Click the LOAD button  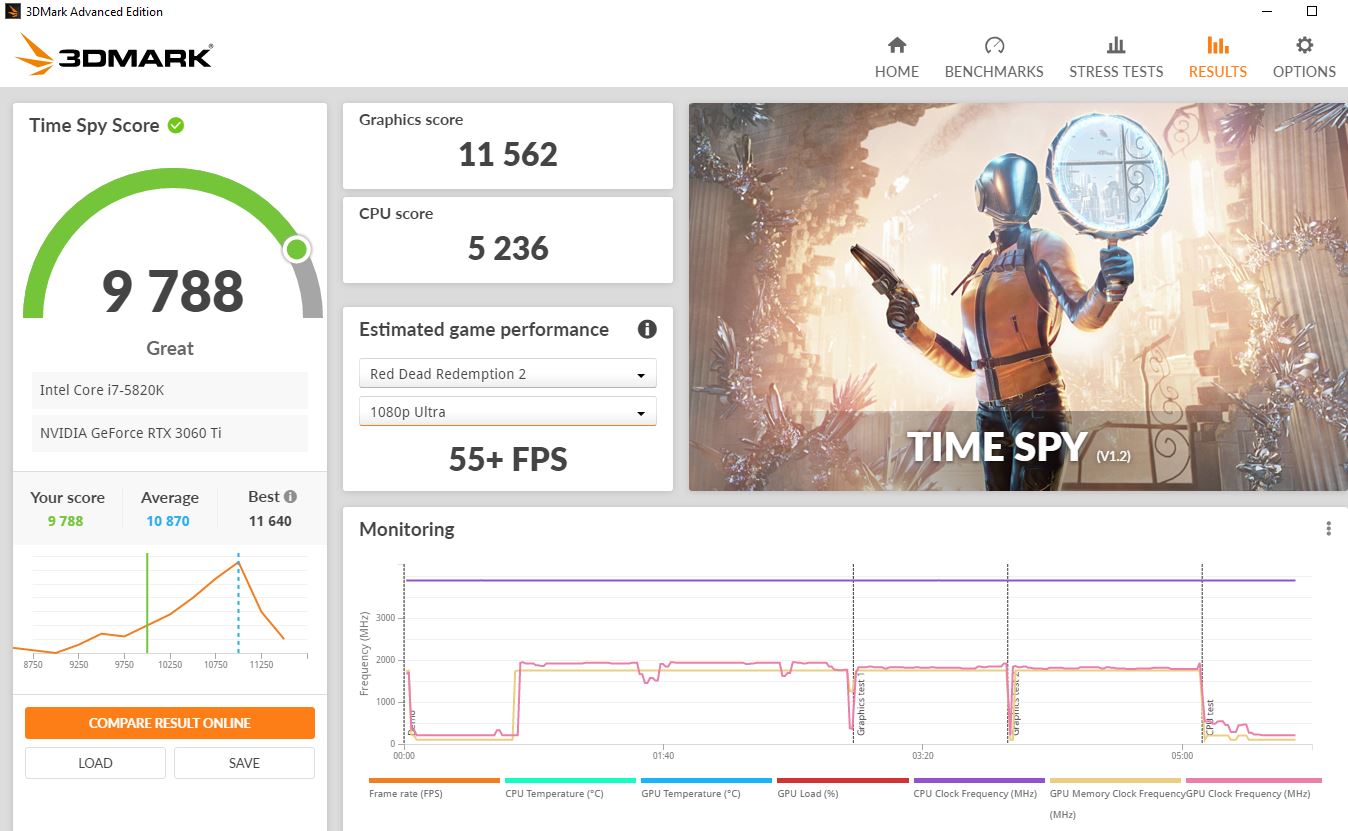95,763
